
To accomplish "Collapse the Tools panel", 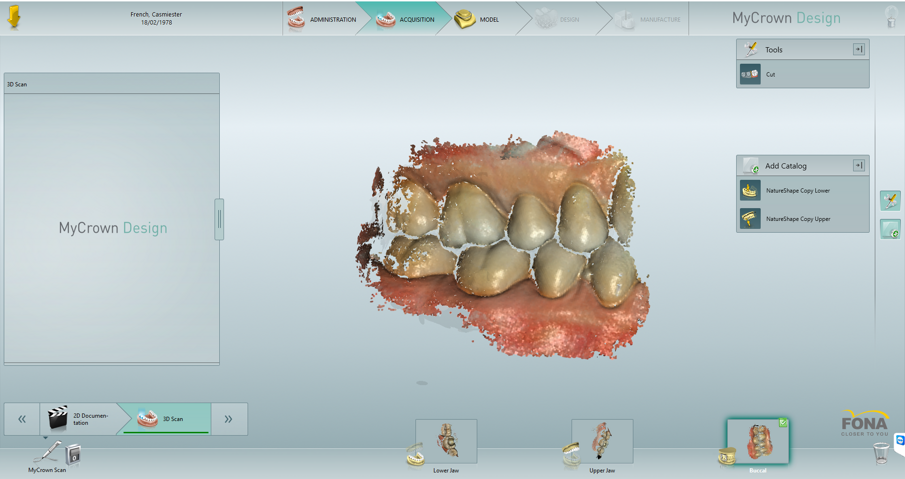I will pos(858,49).
